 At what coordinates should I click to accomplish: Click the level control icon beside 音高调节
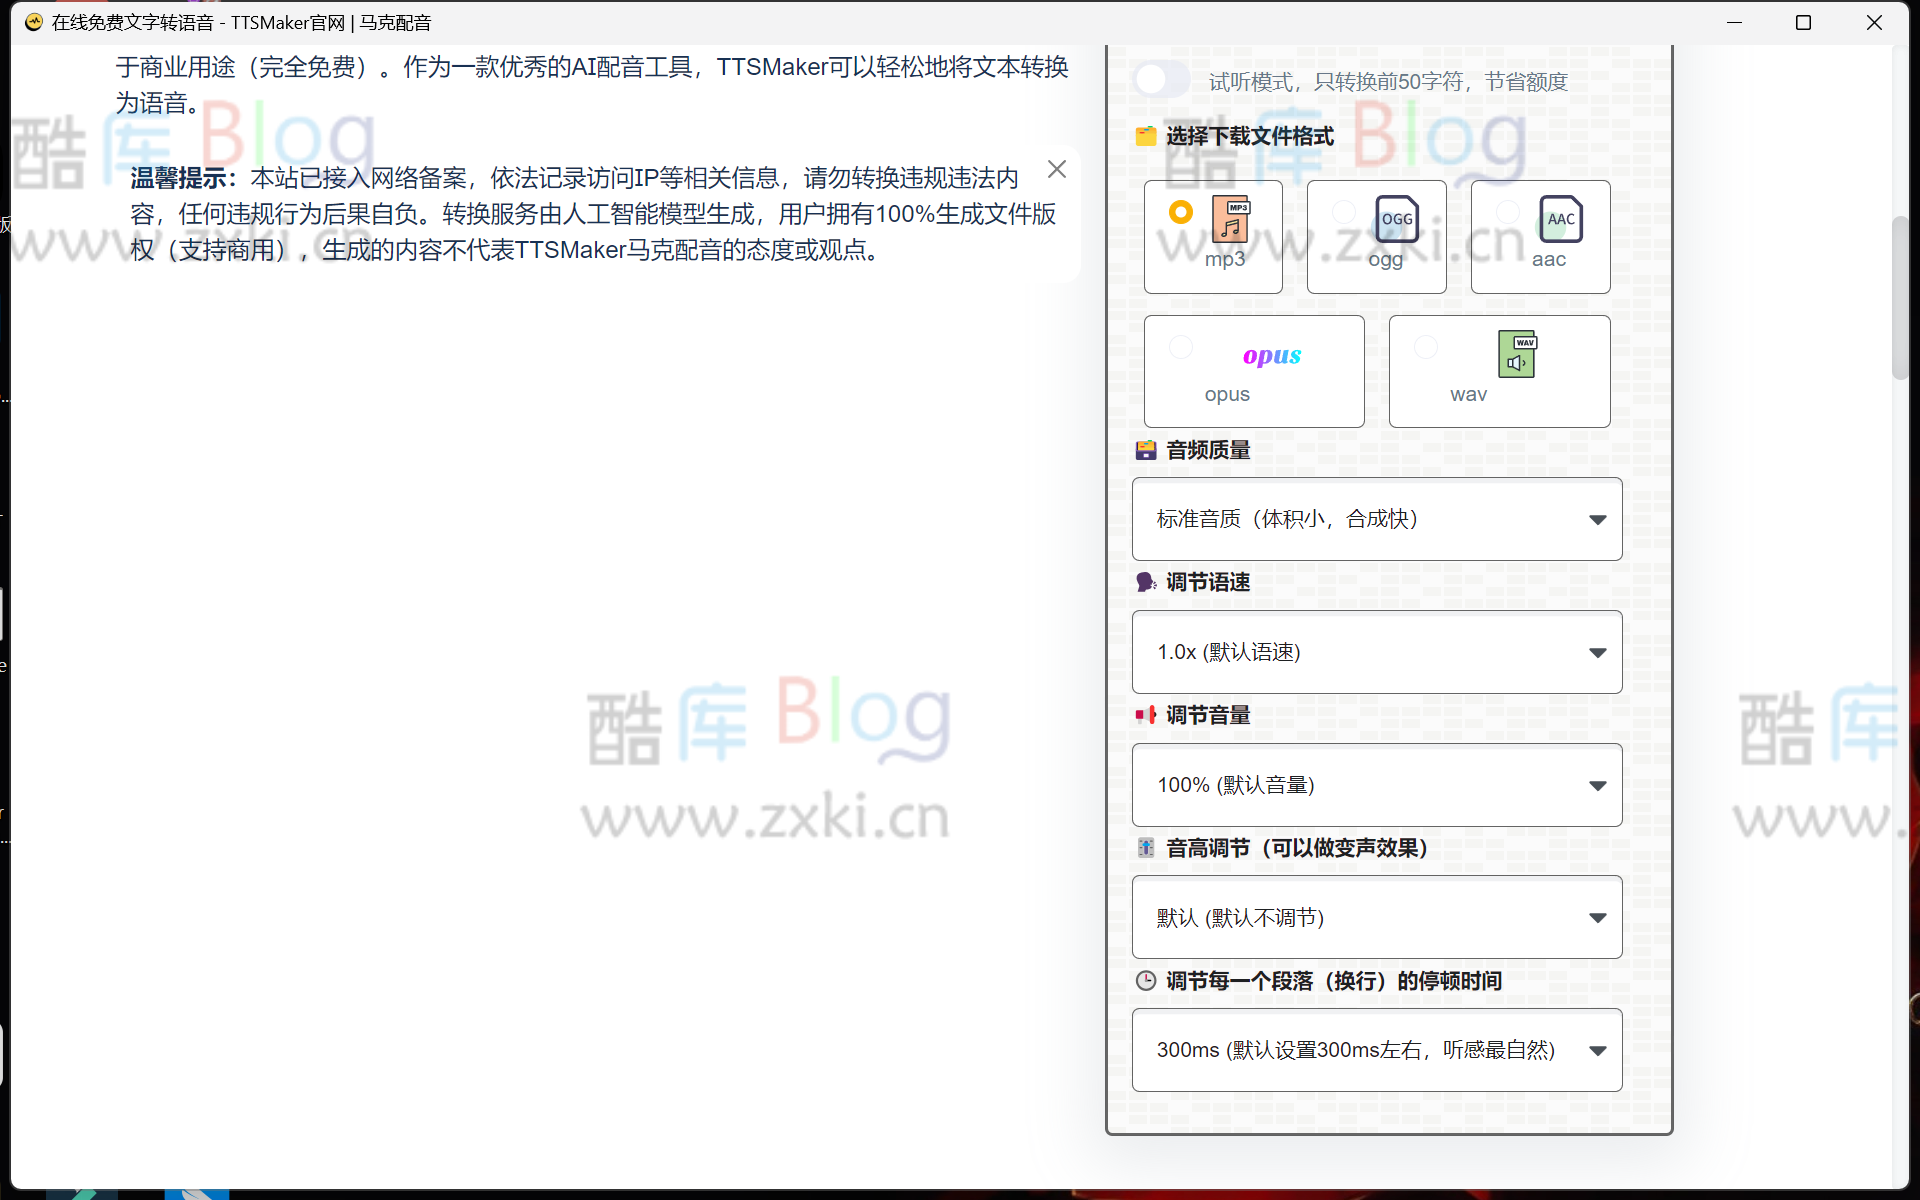[x=1146, y=847]
